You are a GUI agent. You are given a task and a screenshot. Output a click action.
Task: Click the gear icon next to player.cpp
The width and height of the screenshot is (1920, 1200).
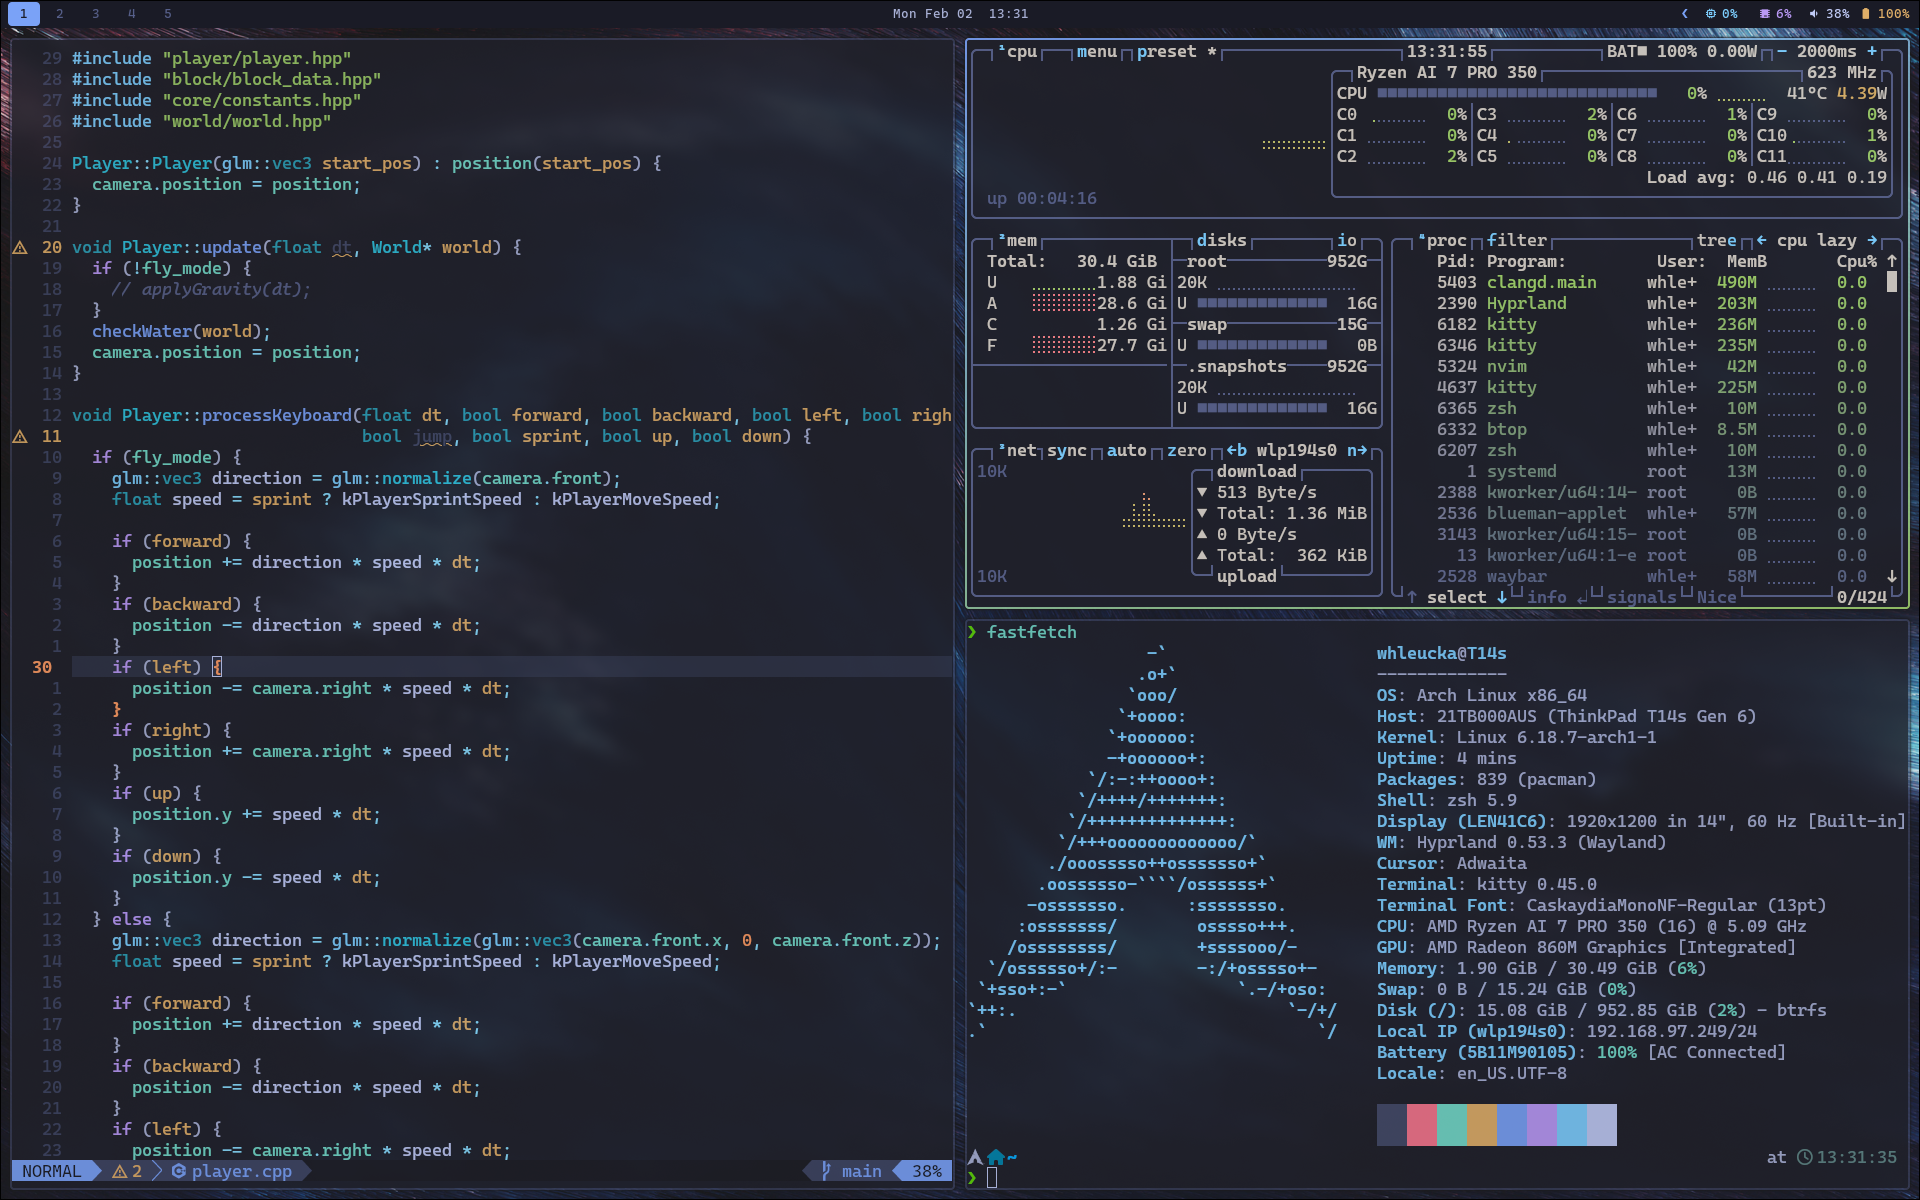(178, 1171)
